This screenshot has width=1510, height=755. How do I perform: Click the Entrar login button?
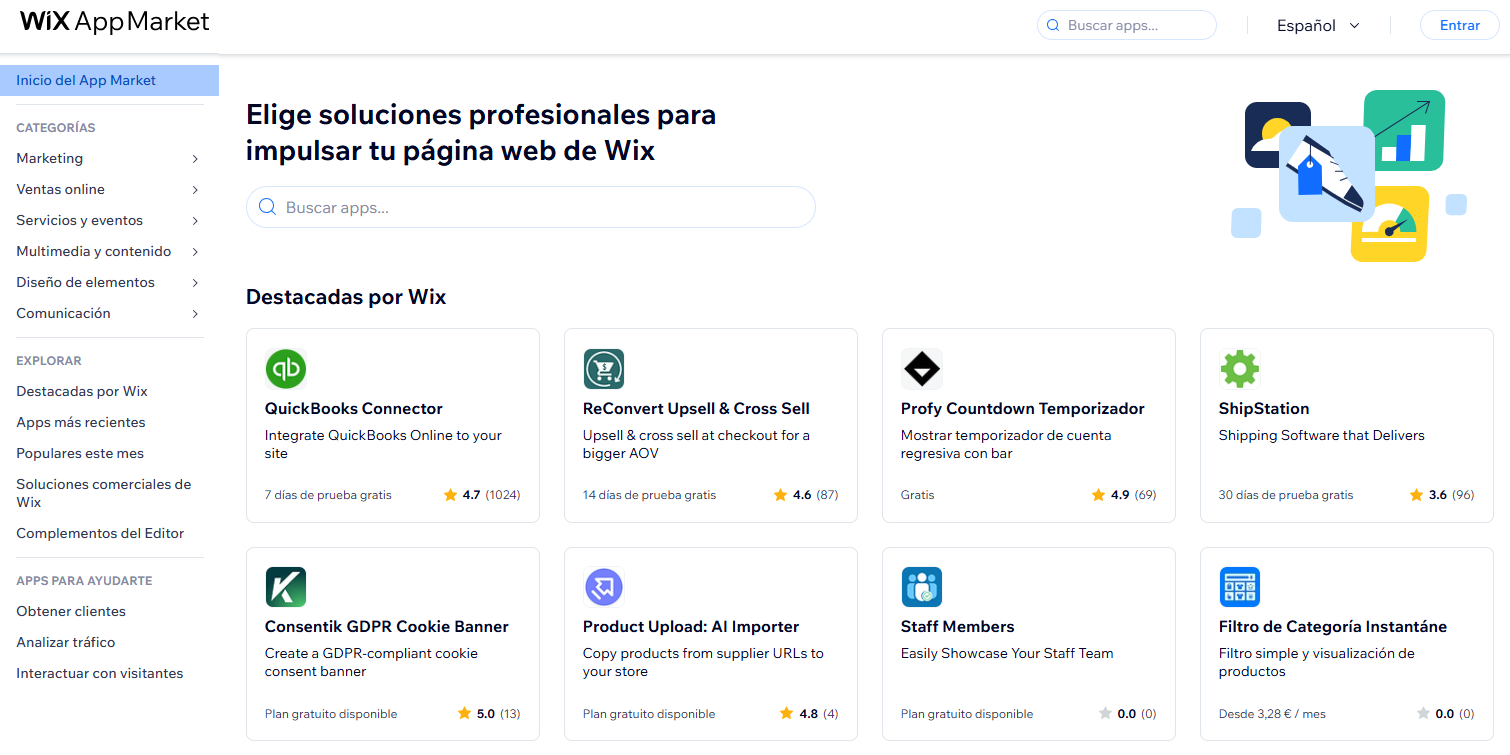click(x=1459, y=25)
